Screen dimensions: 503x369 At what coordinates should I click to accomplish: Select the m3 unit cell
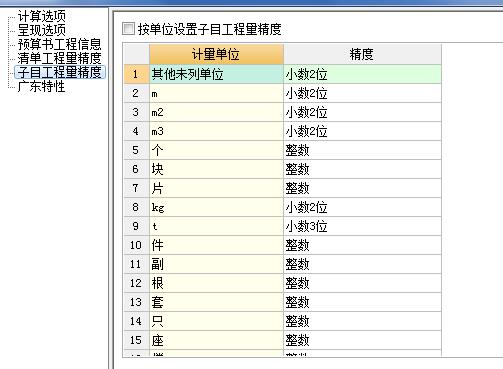[216, 131]
